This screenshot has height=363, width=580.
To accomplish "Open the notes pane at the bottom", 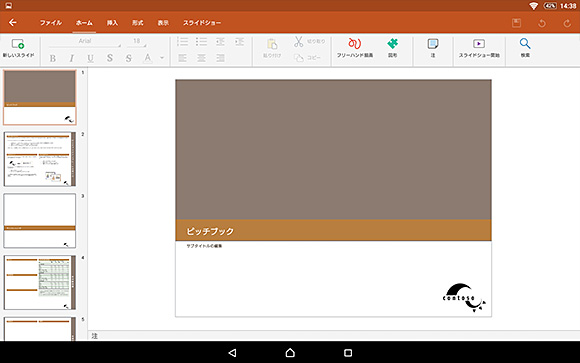I will (334, 336).
